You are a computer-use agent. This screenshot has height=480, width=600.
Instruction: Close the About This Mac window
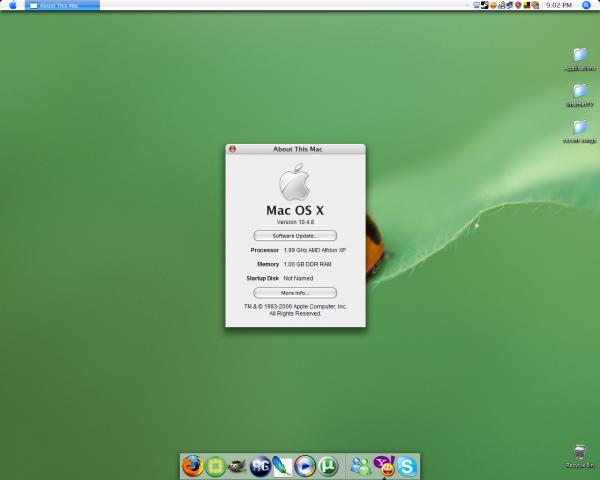click(x=232, y=149)
